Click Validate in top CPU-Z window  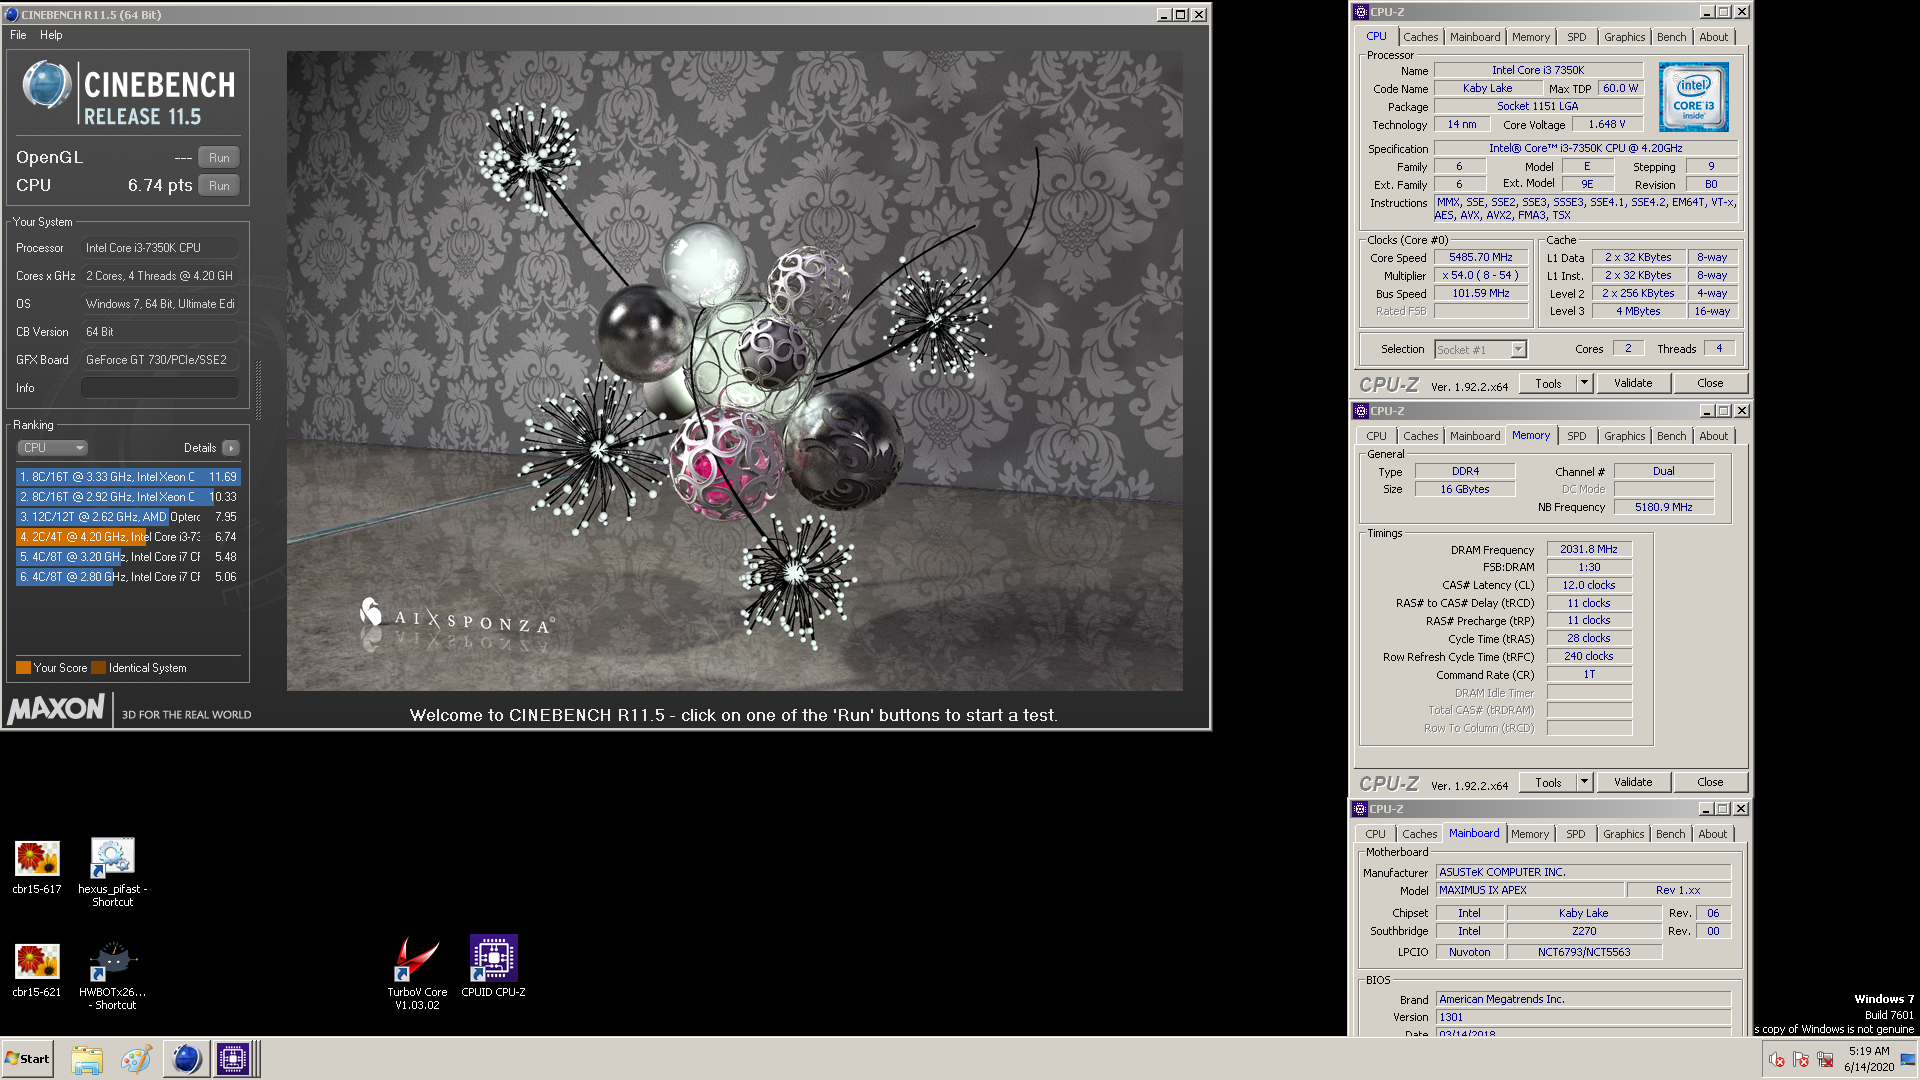click(1633, 383)
